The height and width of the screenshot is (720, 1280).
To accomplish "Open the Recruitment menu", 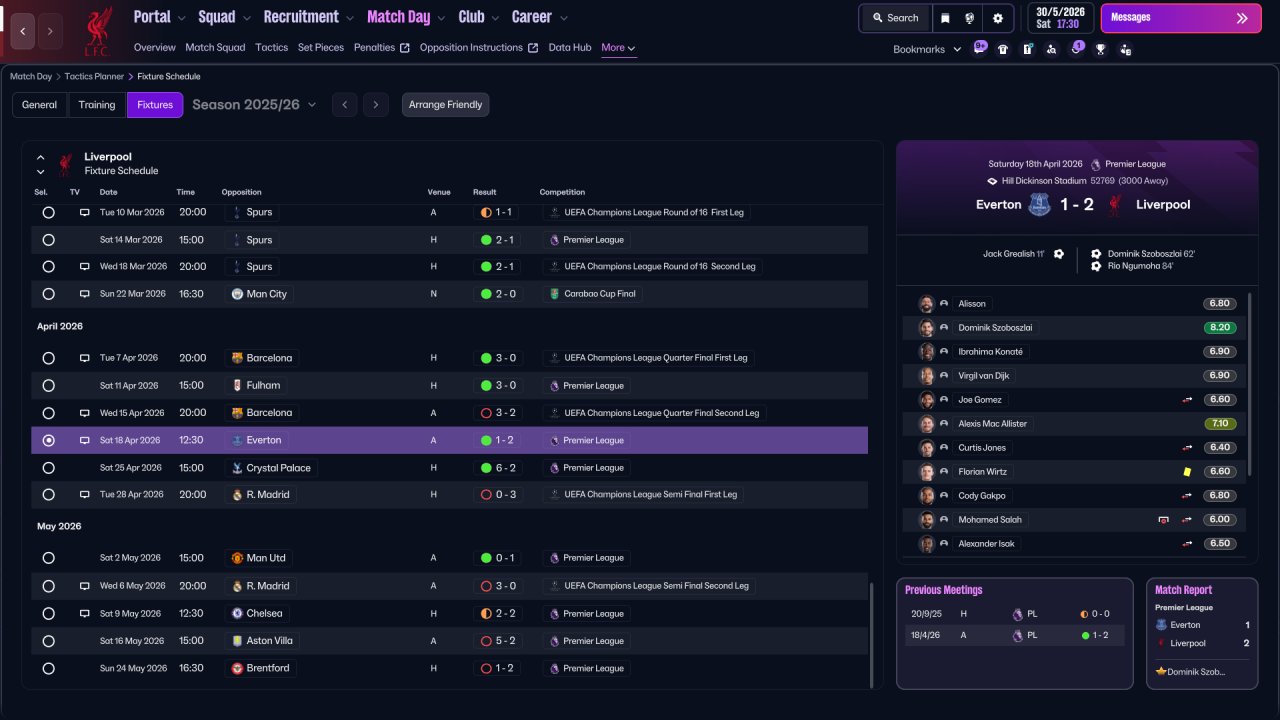I will pos(308,17).
